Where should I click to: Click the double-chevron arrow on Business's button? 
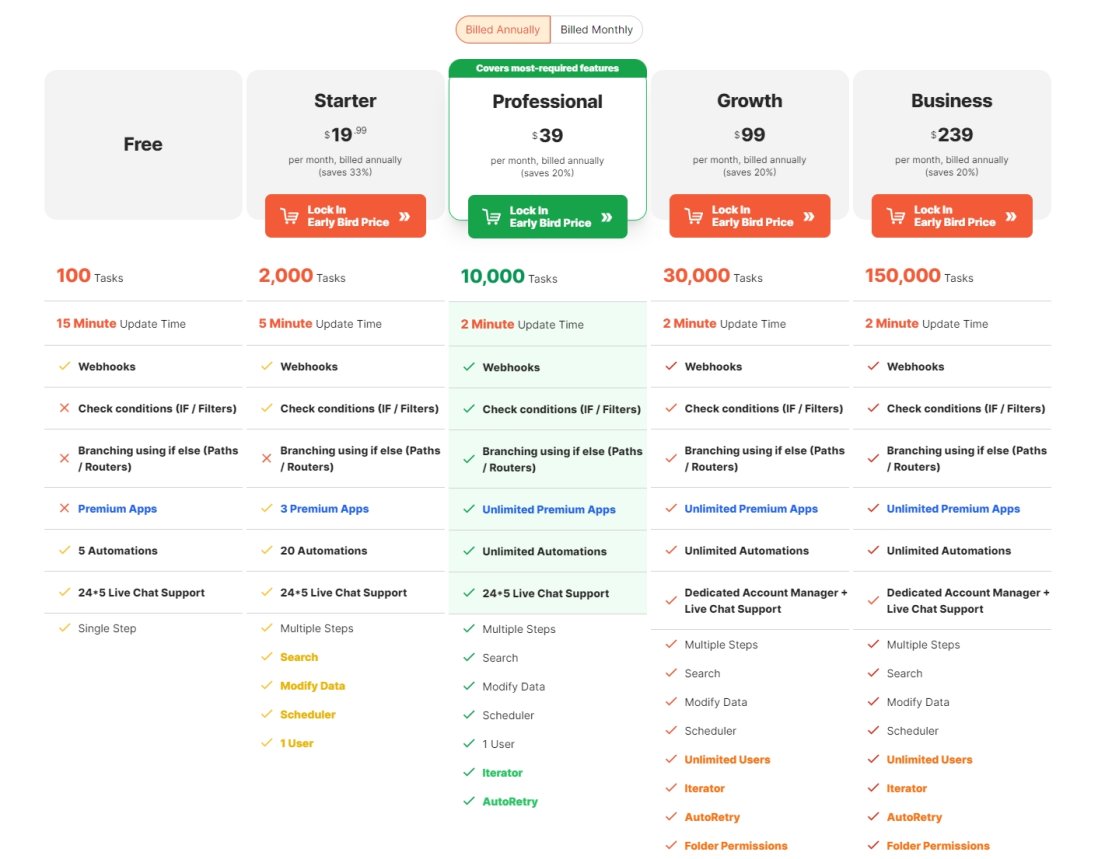click(x=1011, y=216)
